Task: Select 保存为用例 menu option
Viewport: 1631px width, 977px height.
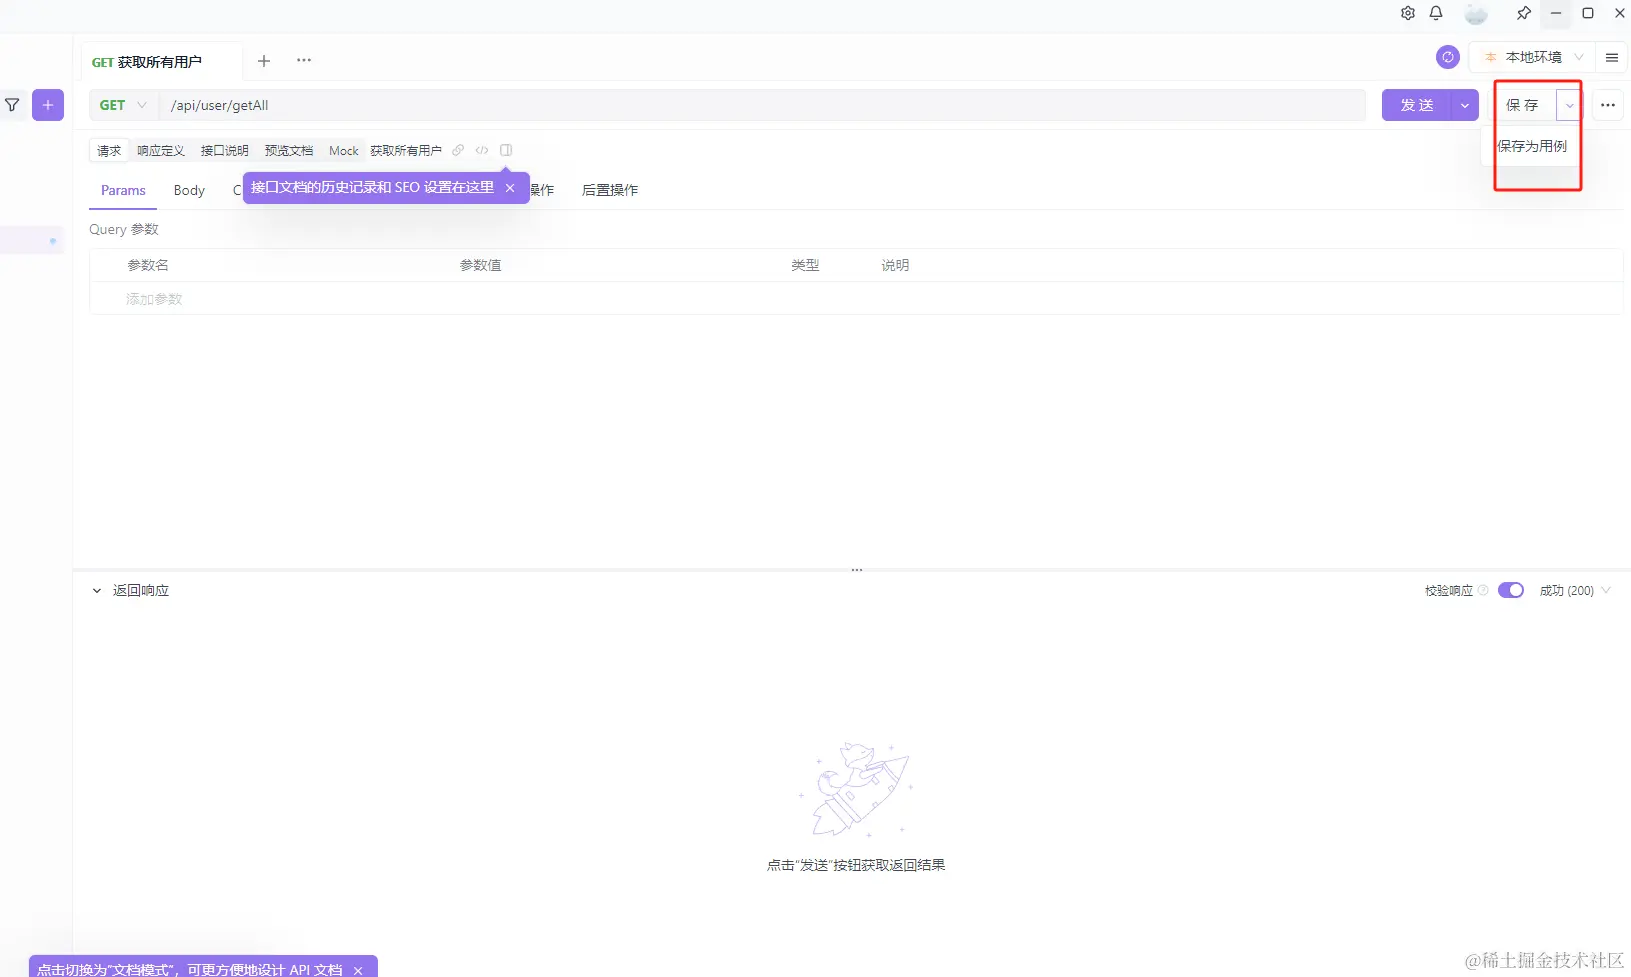Action: pyautogui.click(x=1532, y=146)
